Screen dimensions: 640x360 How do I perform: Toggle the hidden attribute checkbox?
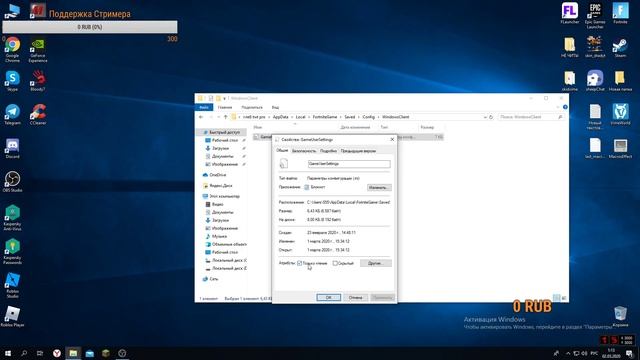click(x=335, y=263)
